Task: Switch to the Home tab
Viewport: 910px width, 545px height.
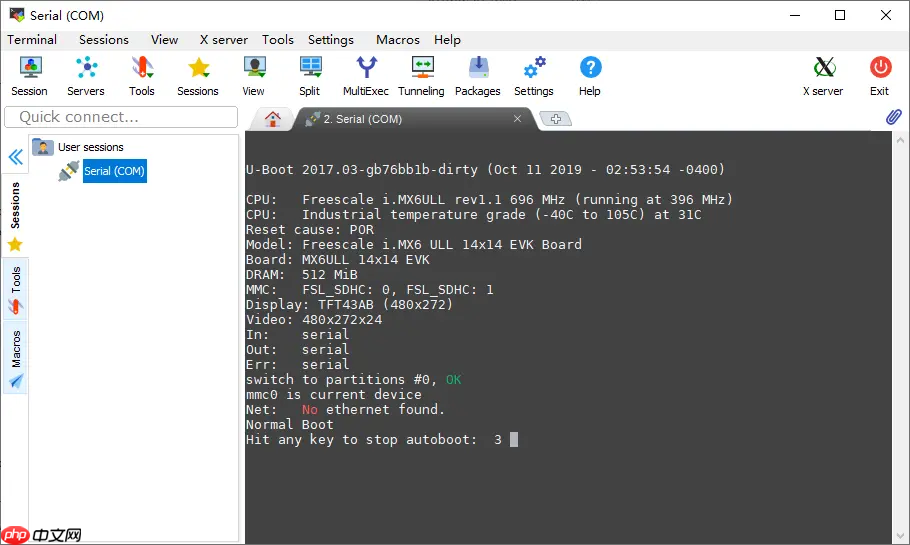Action: tap(272, 118)
